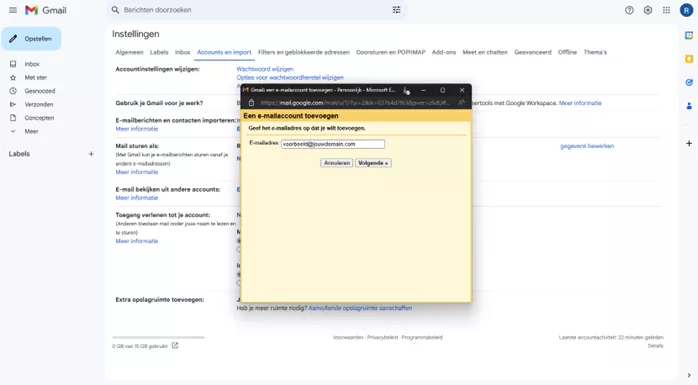Open the Google apps grid icon
The width and height of the screenshot is (698, 385).
click(666, 10)
